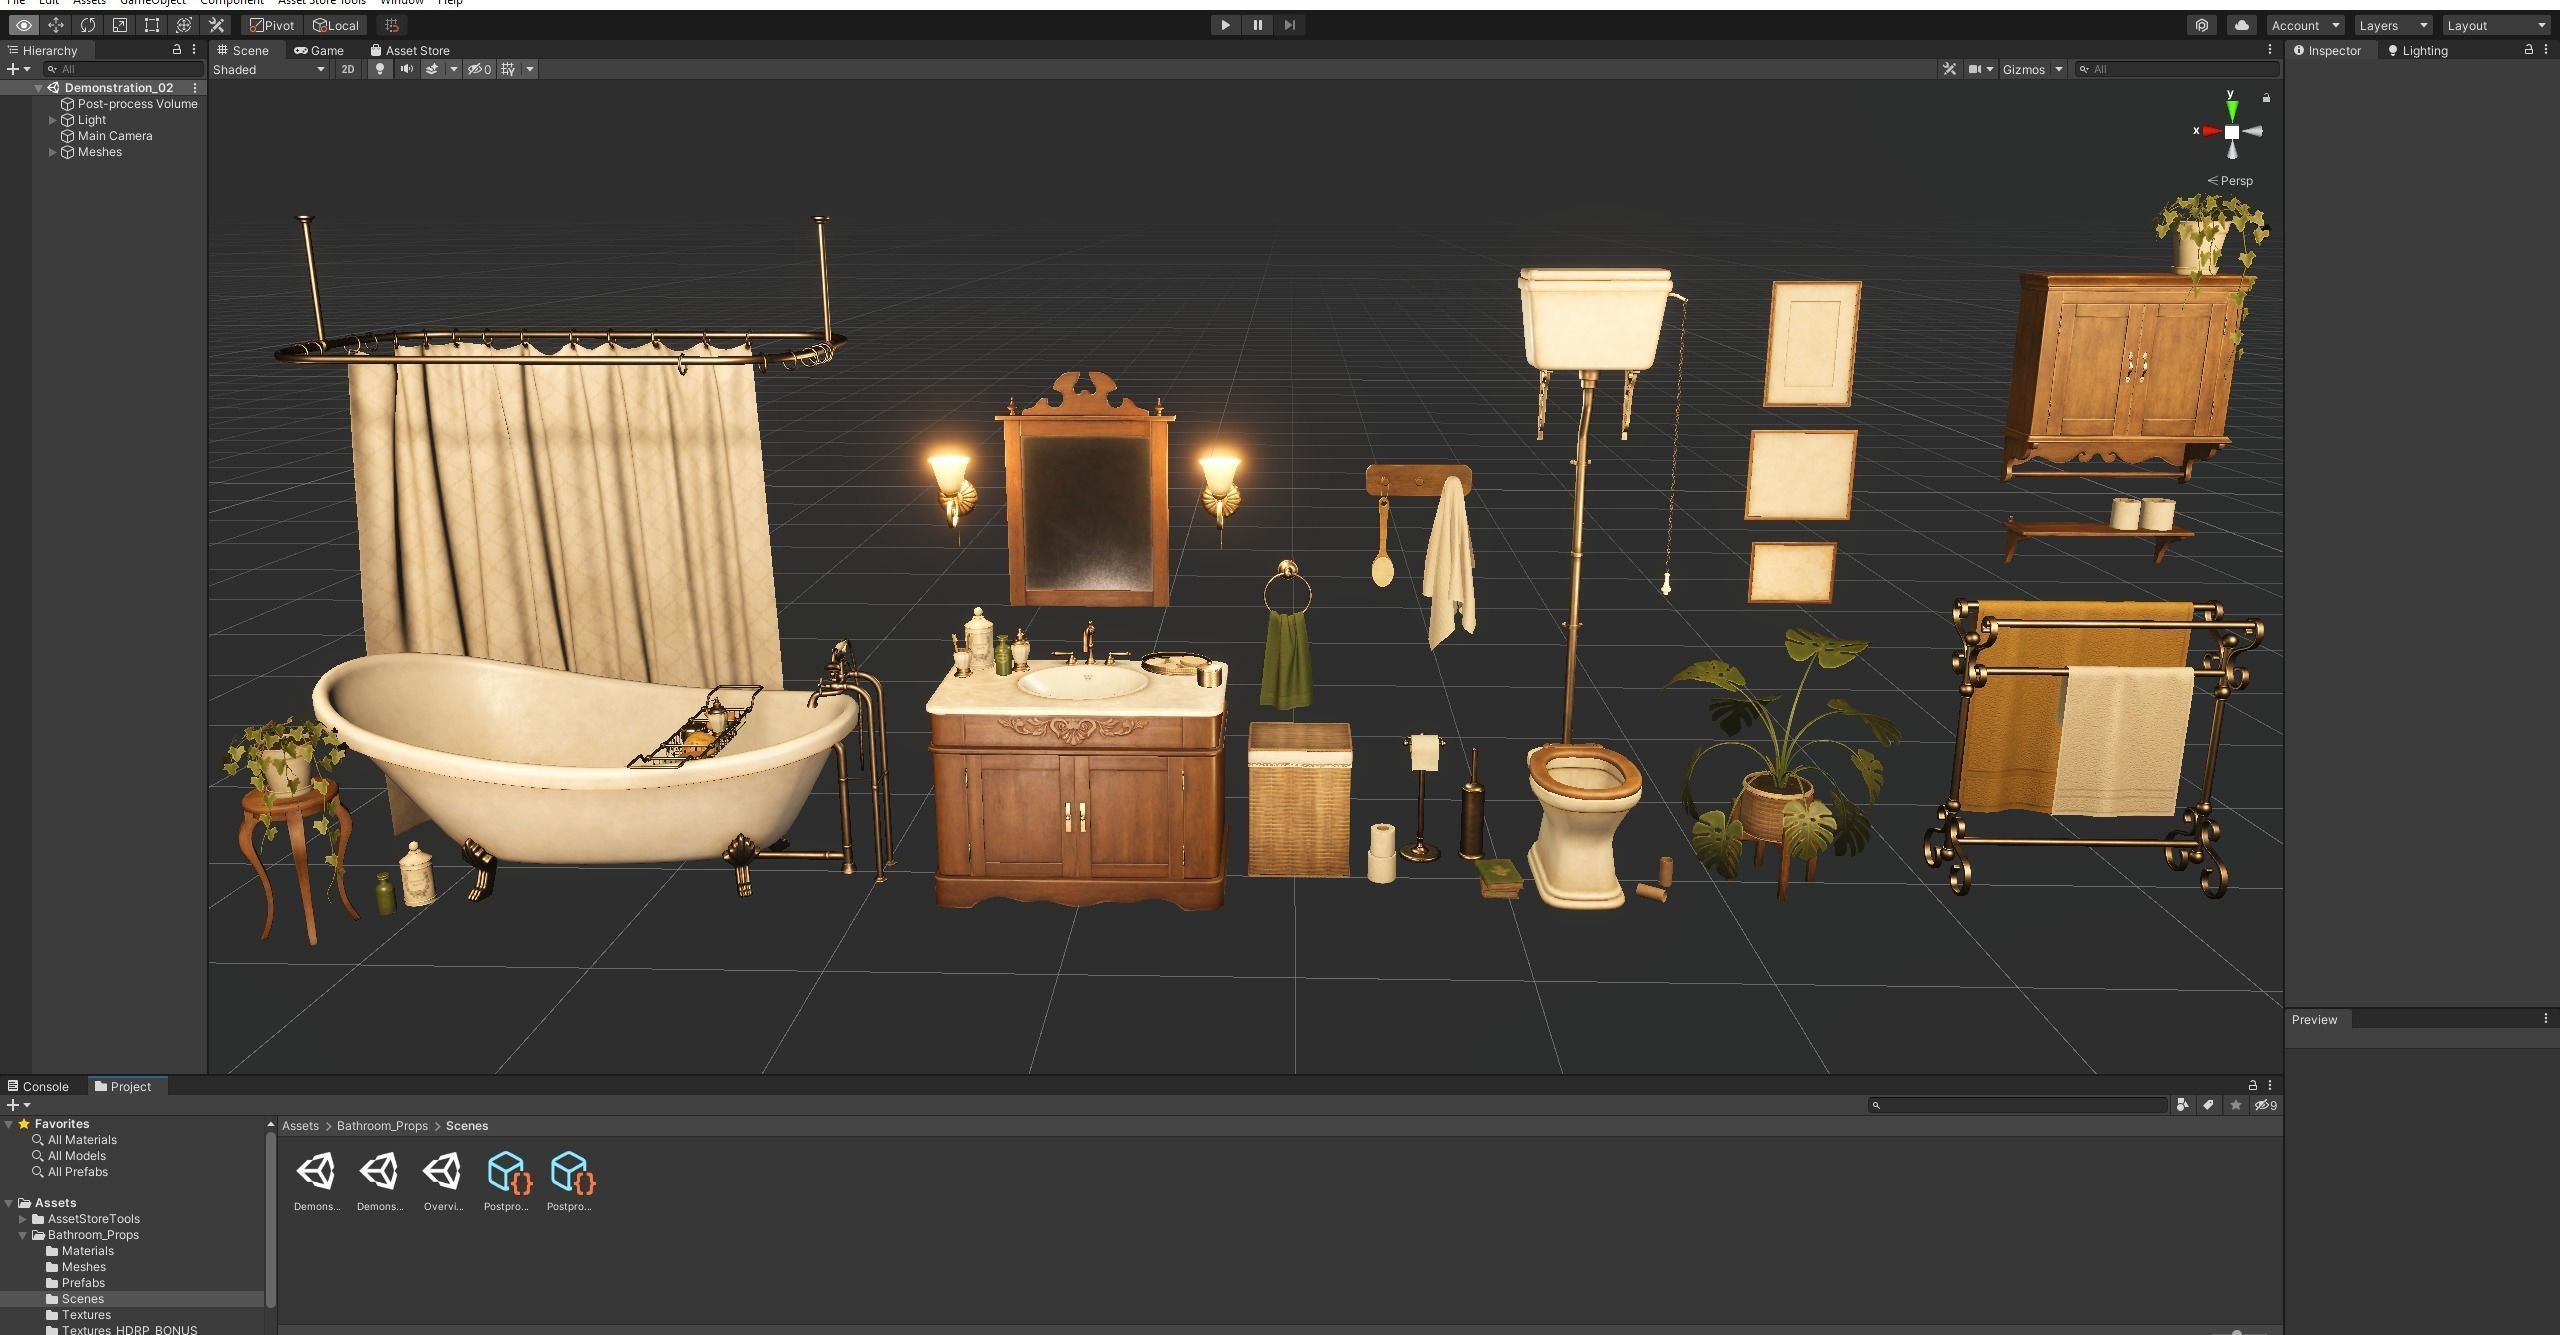Toggle scene lighting bulb button
The width and height of the screenshot is (2560, 1335).
point(379,69)
